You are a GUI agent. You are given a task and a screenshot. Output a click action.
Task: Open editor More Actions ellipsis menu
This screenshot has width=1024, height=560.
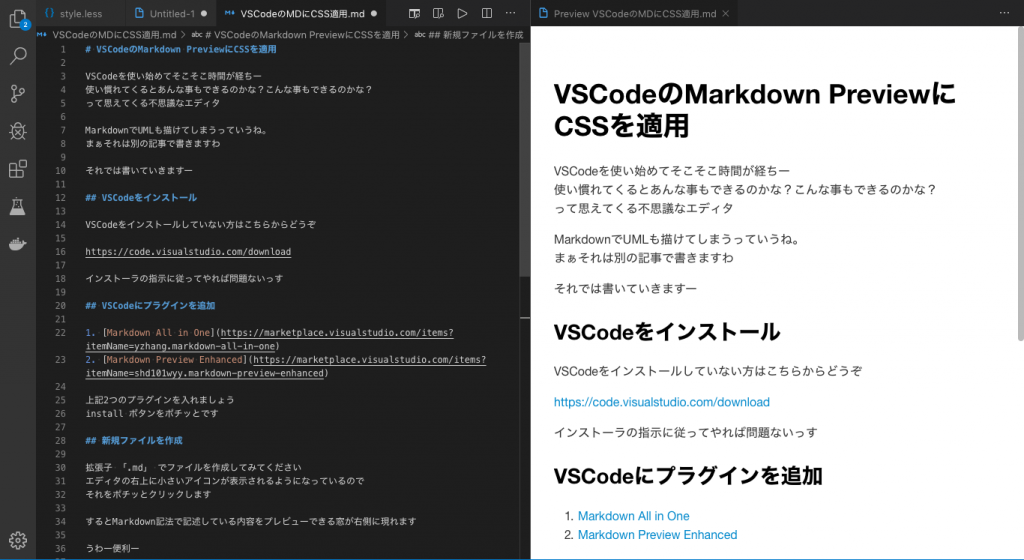click(x=511, y=13)
